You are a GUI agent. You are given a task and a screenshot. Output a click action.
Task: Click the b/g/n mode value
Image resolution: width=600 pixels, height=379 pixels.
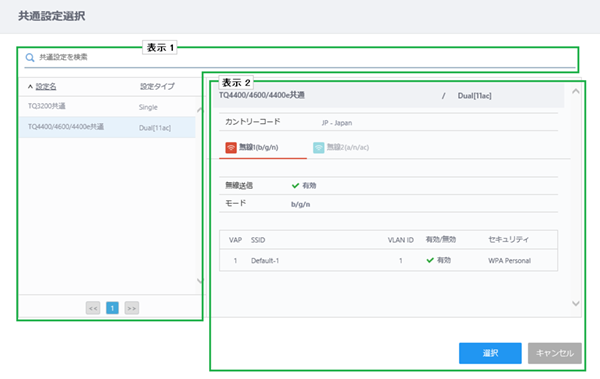point(300,204)
